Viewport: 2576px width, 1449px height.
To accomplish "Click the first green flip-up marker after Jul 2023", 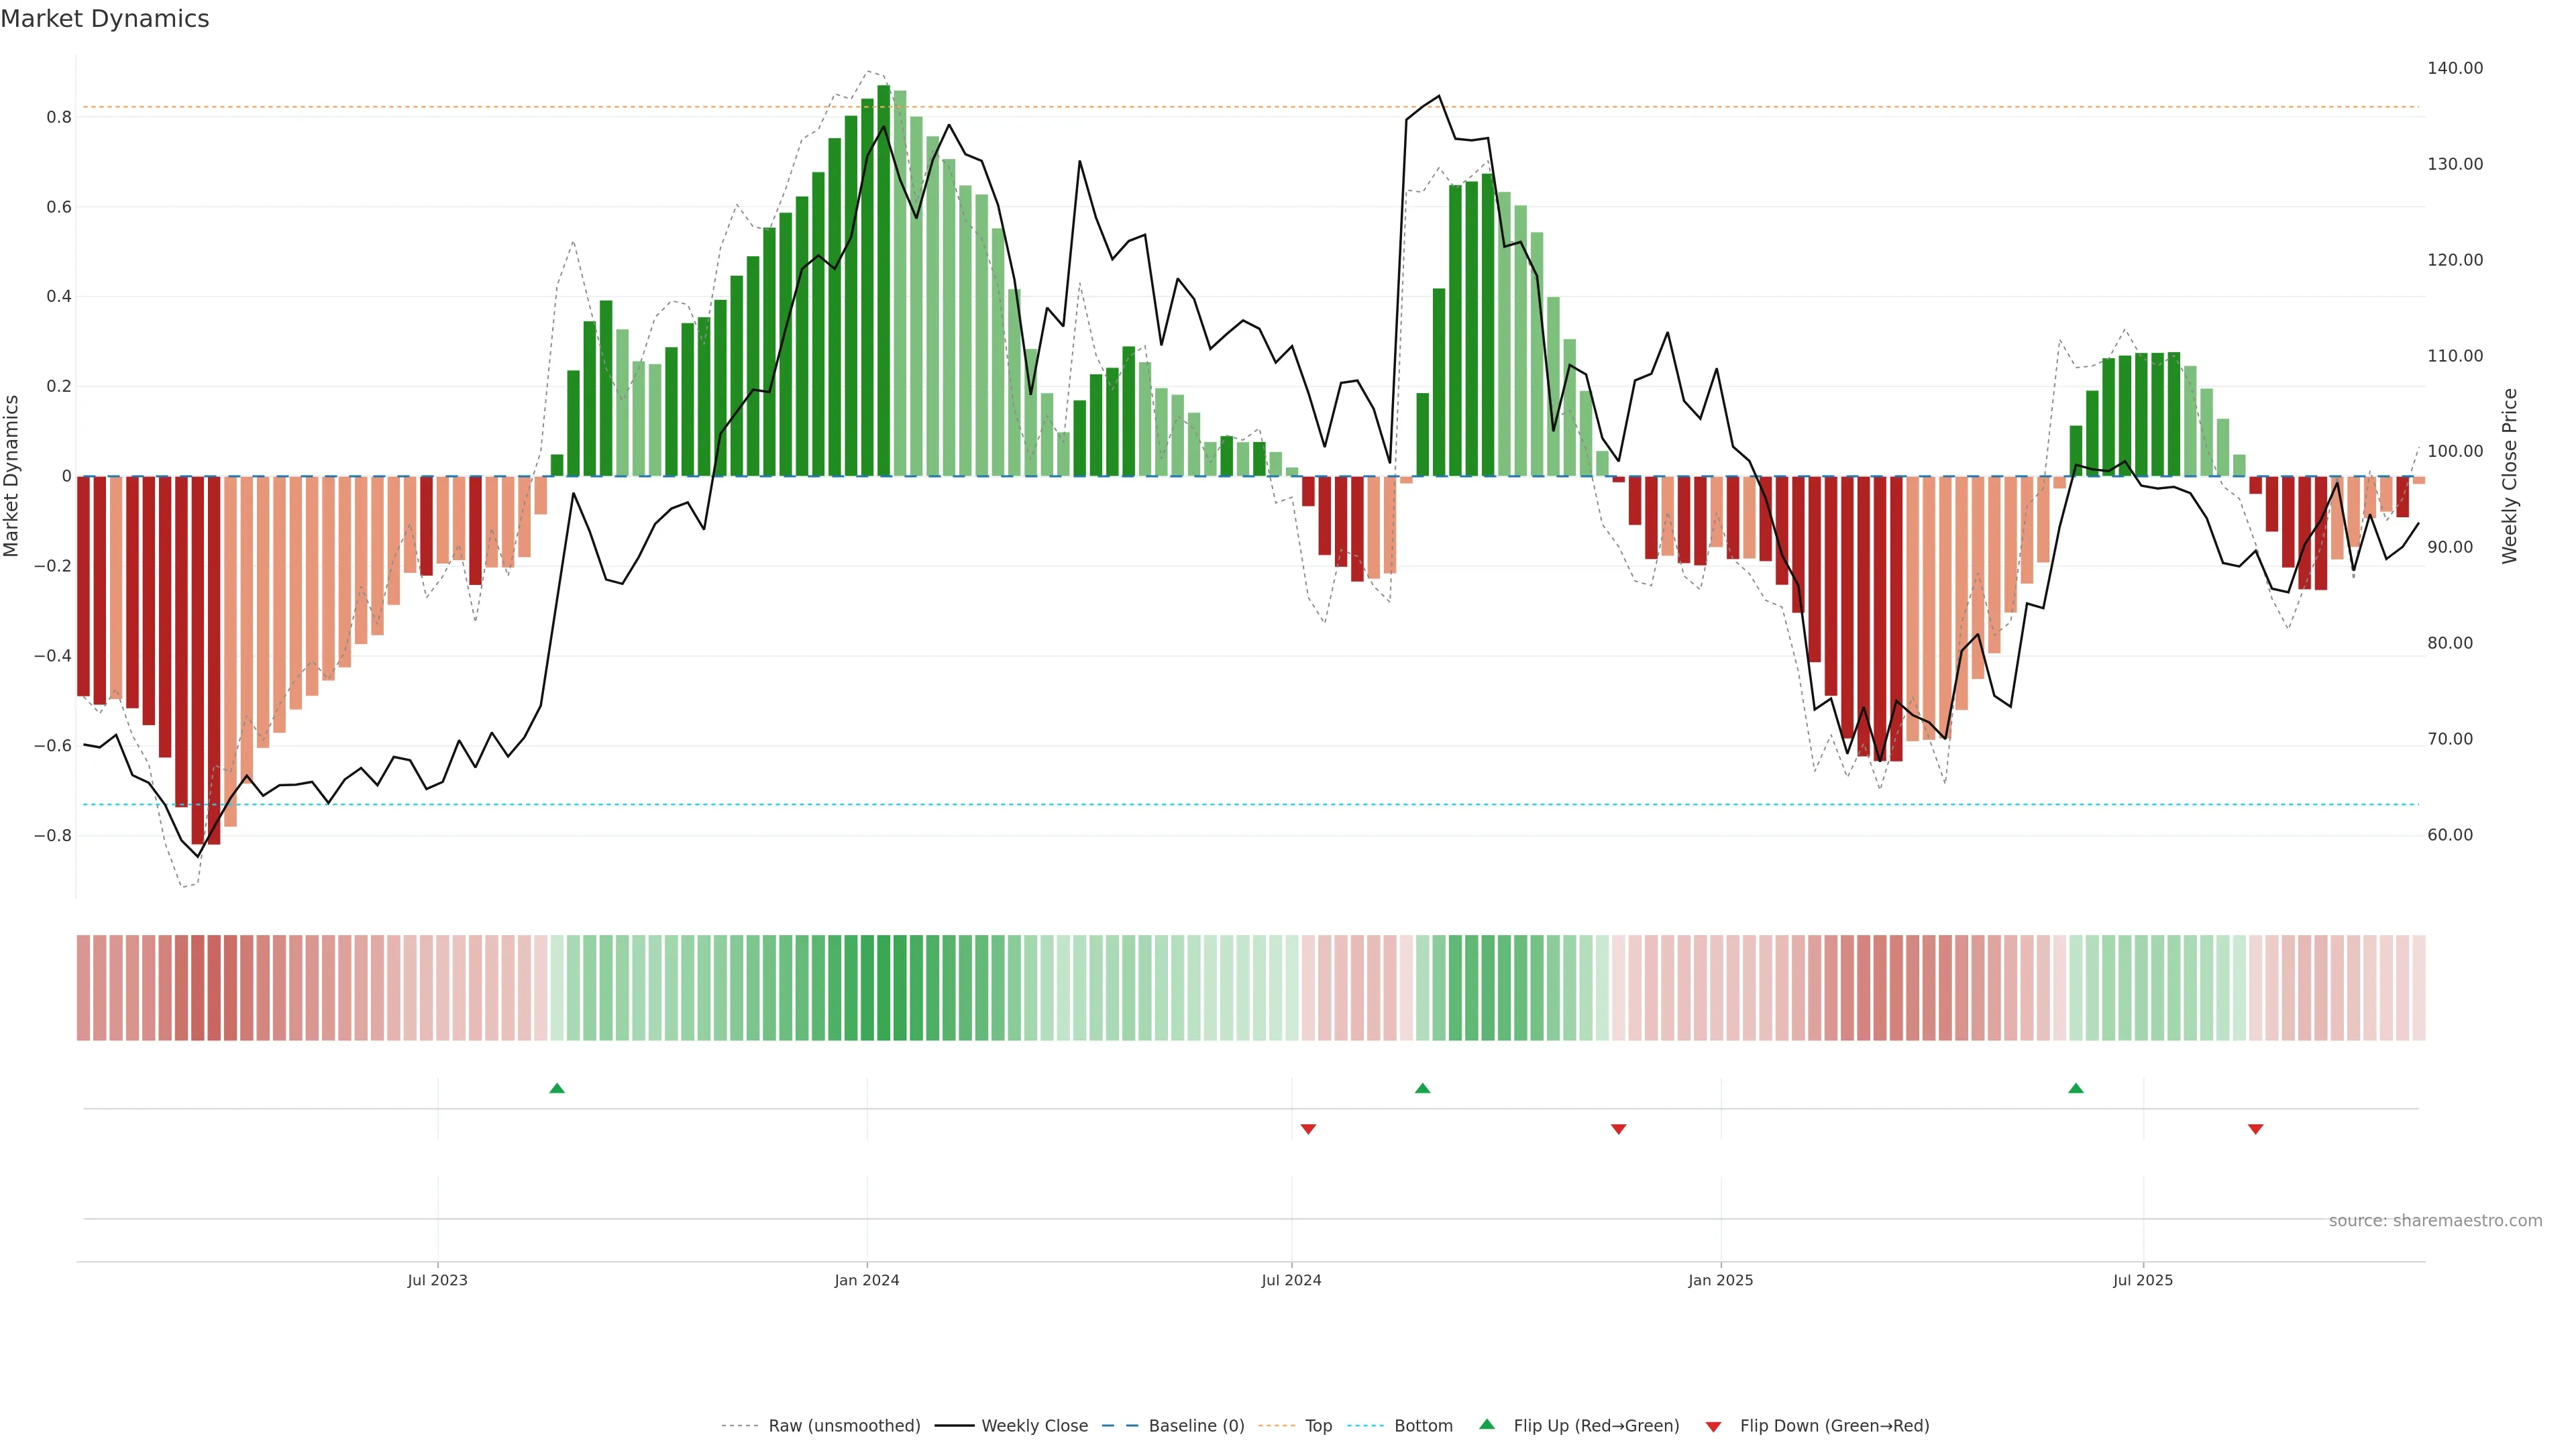I will pyautogui.click(x=557, y=1088).
